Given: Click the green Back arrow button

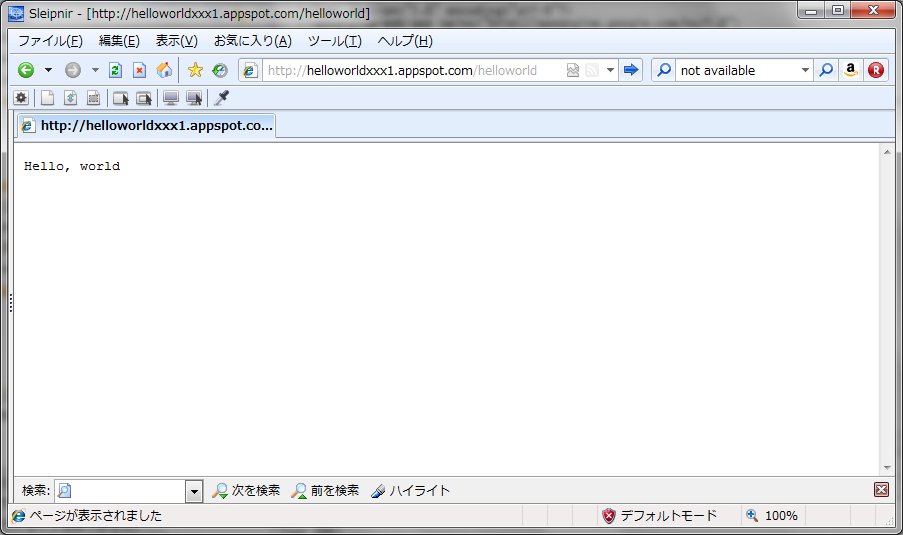Looking at the screenshot, I should 26,70.
